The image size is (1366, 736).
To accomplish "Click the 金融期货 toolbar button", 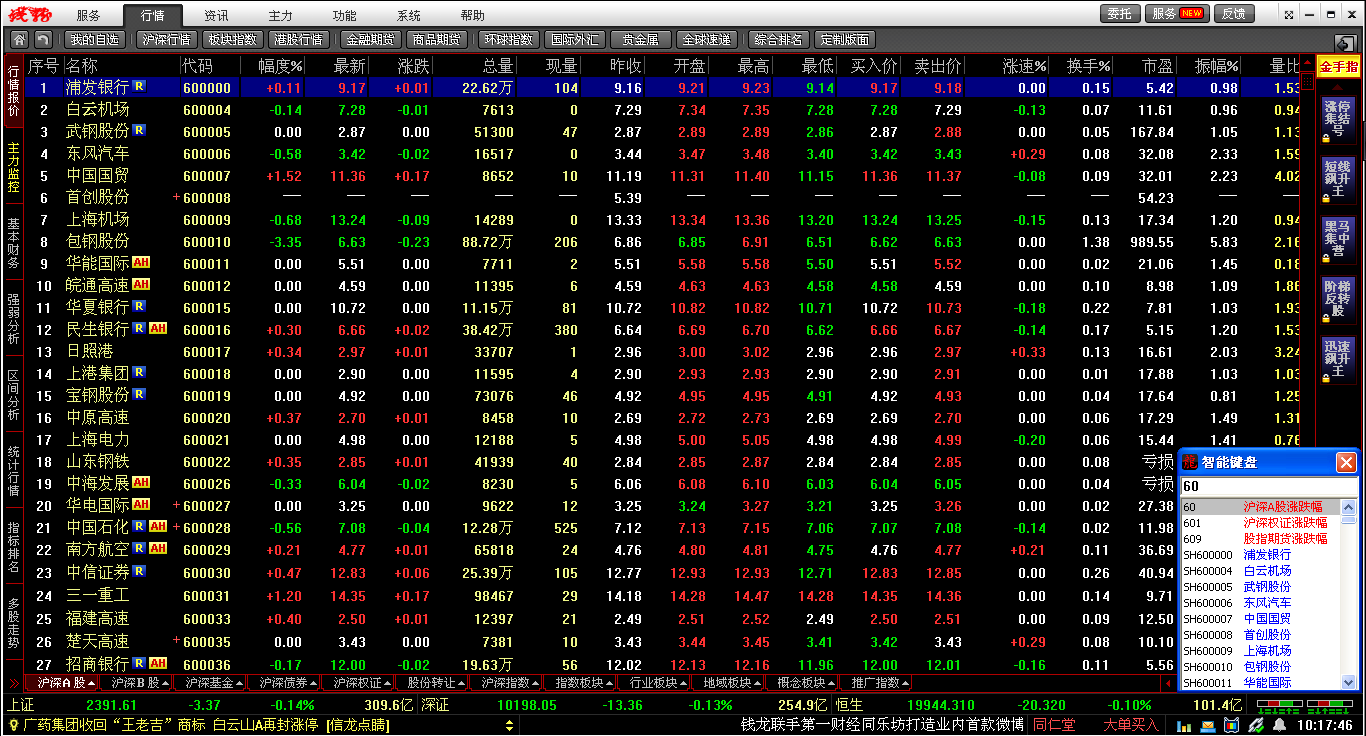I will pyautogui.click(x=370, y=40).
